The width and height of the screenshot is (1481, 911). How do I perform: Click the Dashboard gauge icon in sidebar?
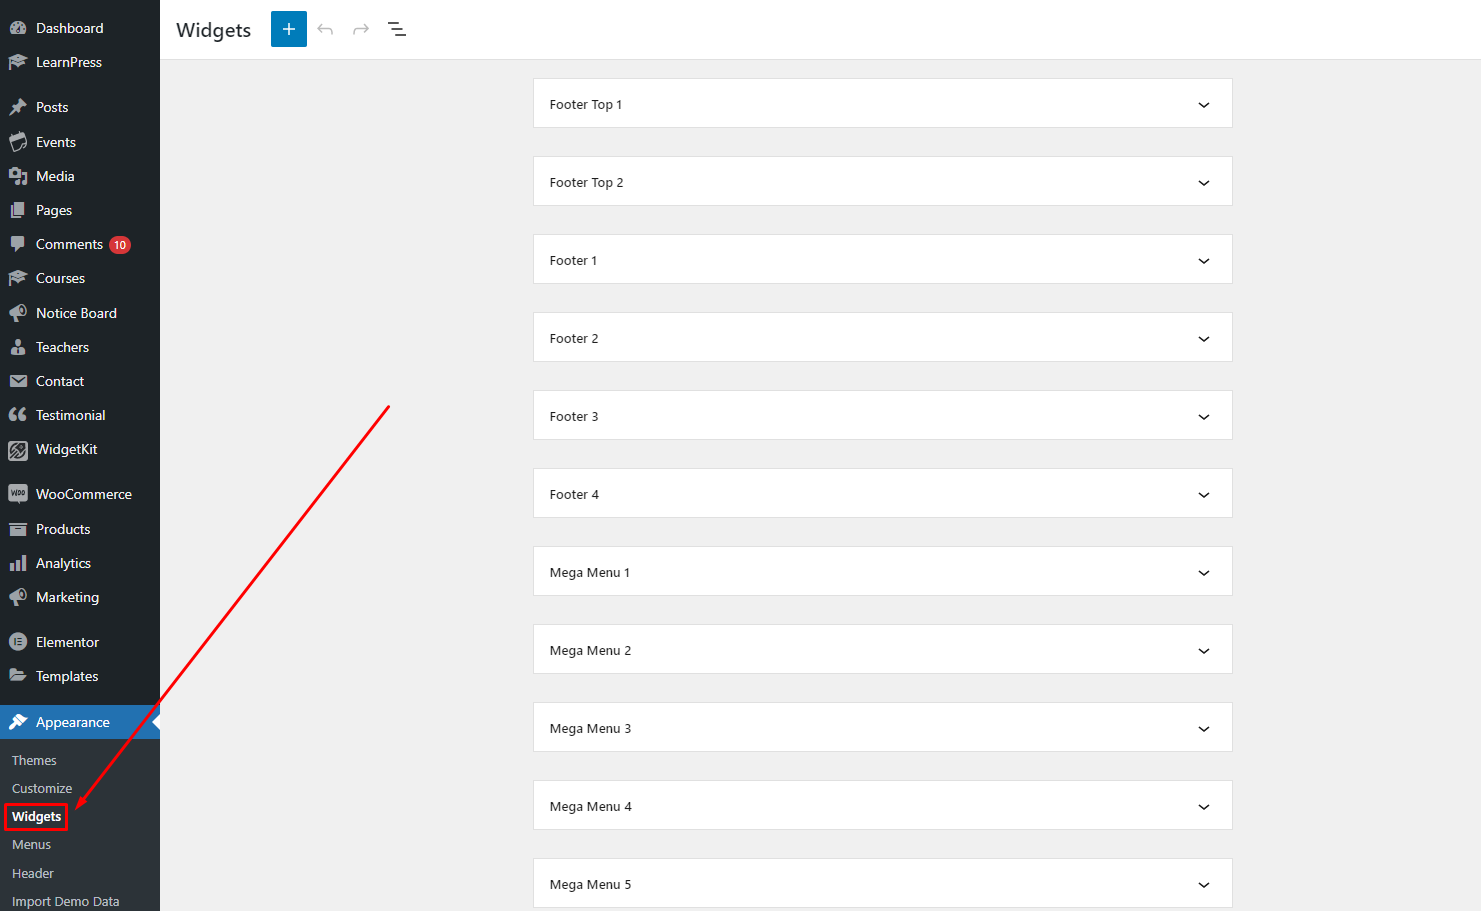[x=18, y=28]
